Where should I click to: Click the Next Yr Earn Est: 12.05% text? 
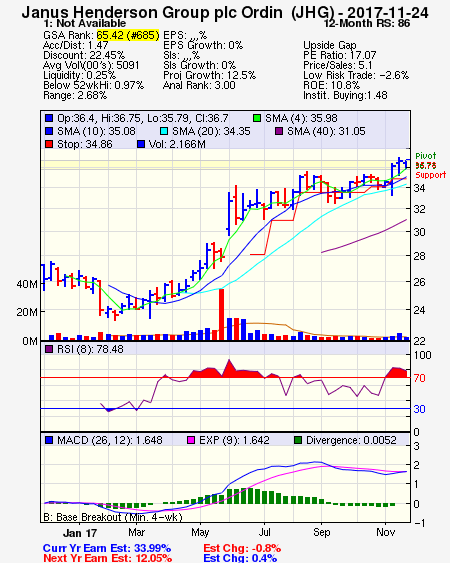(x=107, y=558)
